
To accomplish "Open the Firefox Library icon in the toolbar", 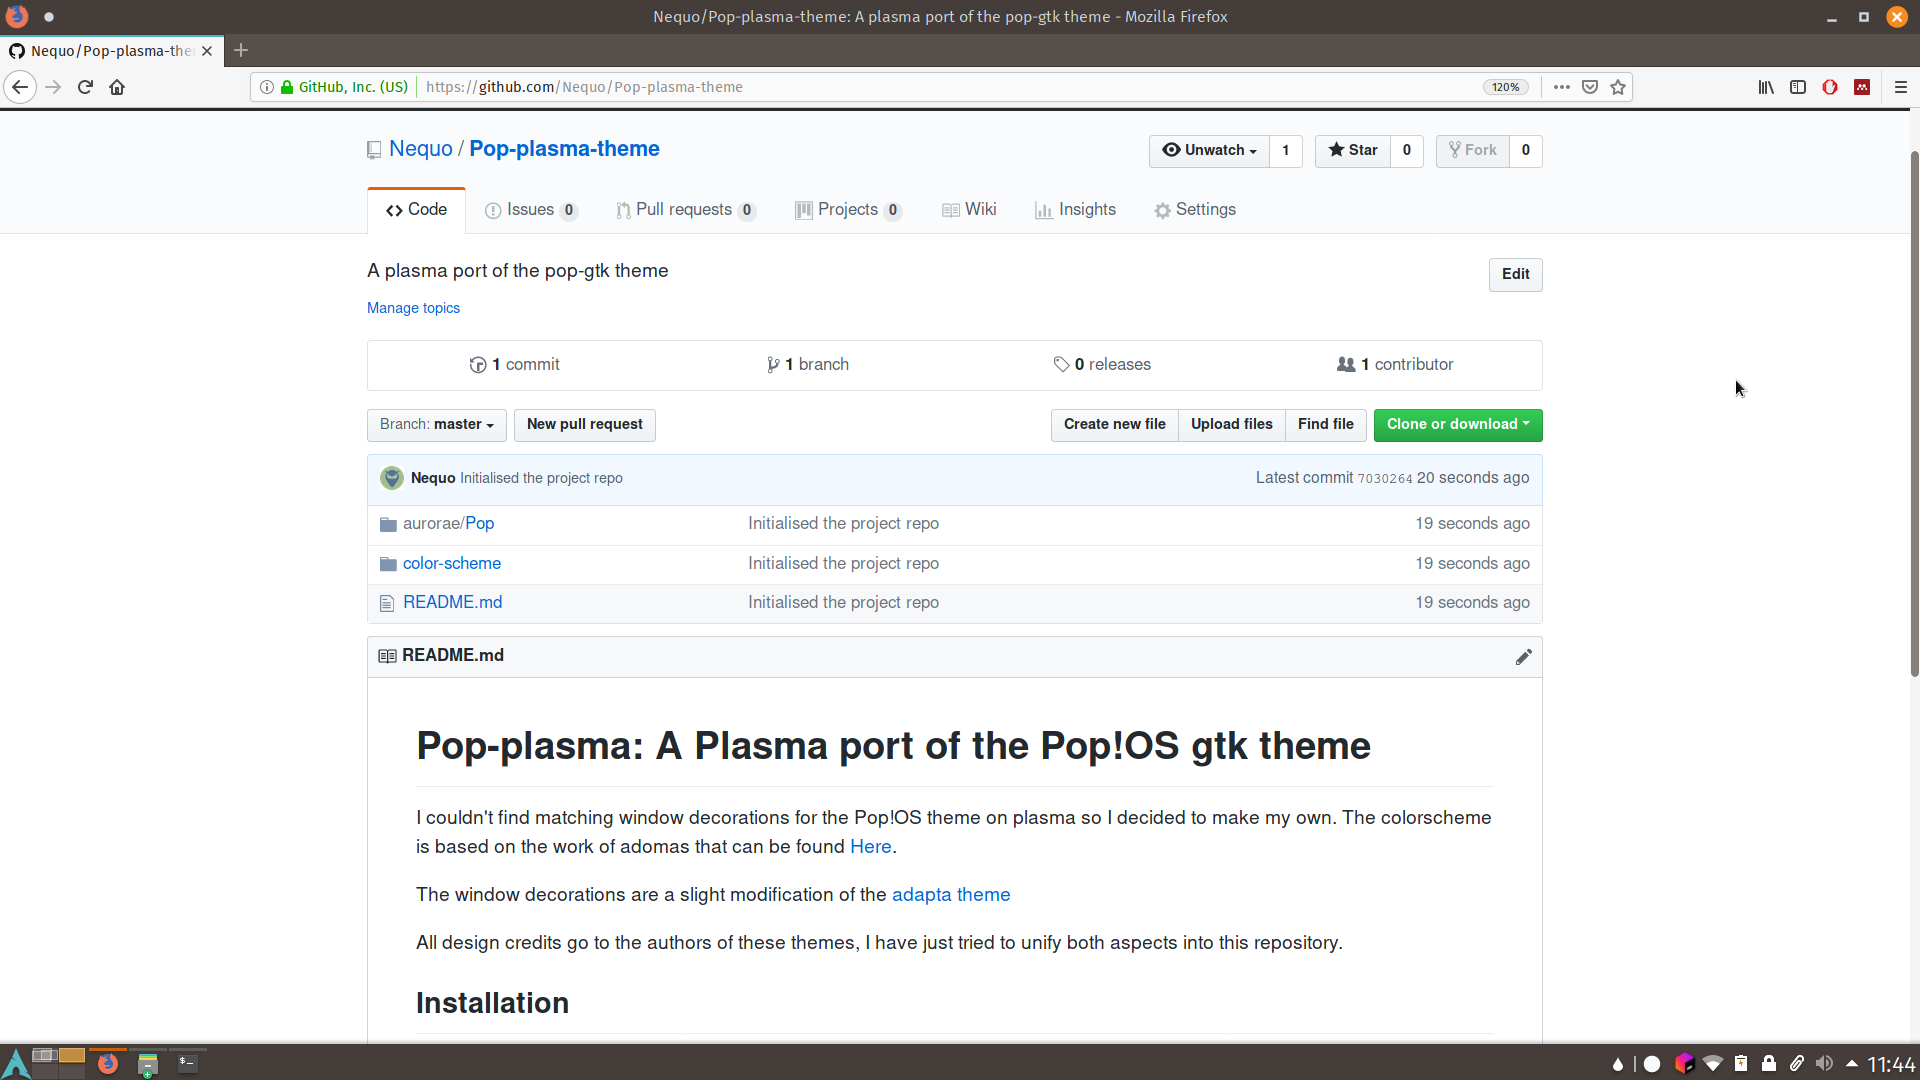I will tap(1766, 87).
